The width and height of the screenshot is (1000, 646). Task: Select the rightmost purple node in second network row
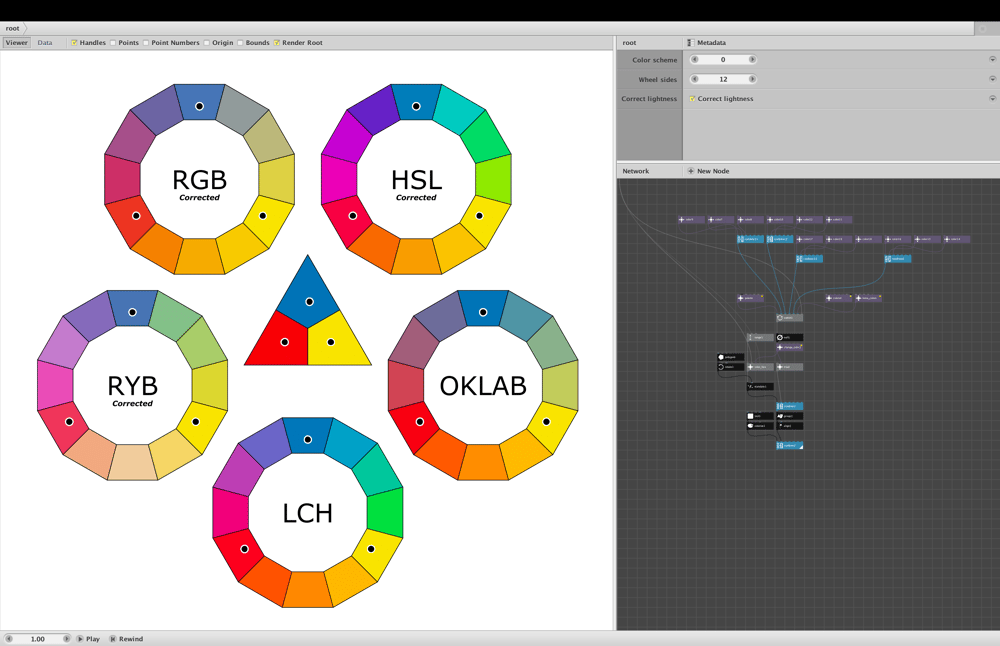957,239
